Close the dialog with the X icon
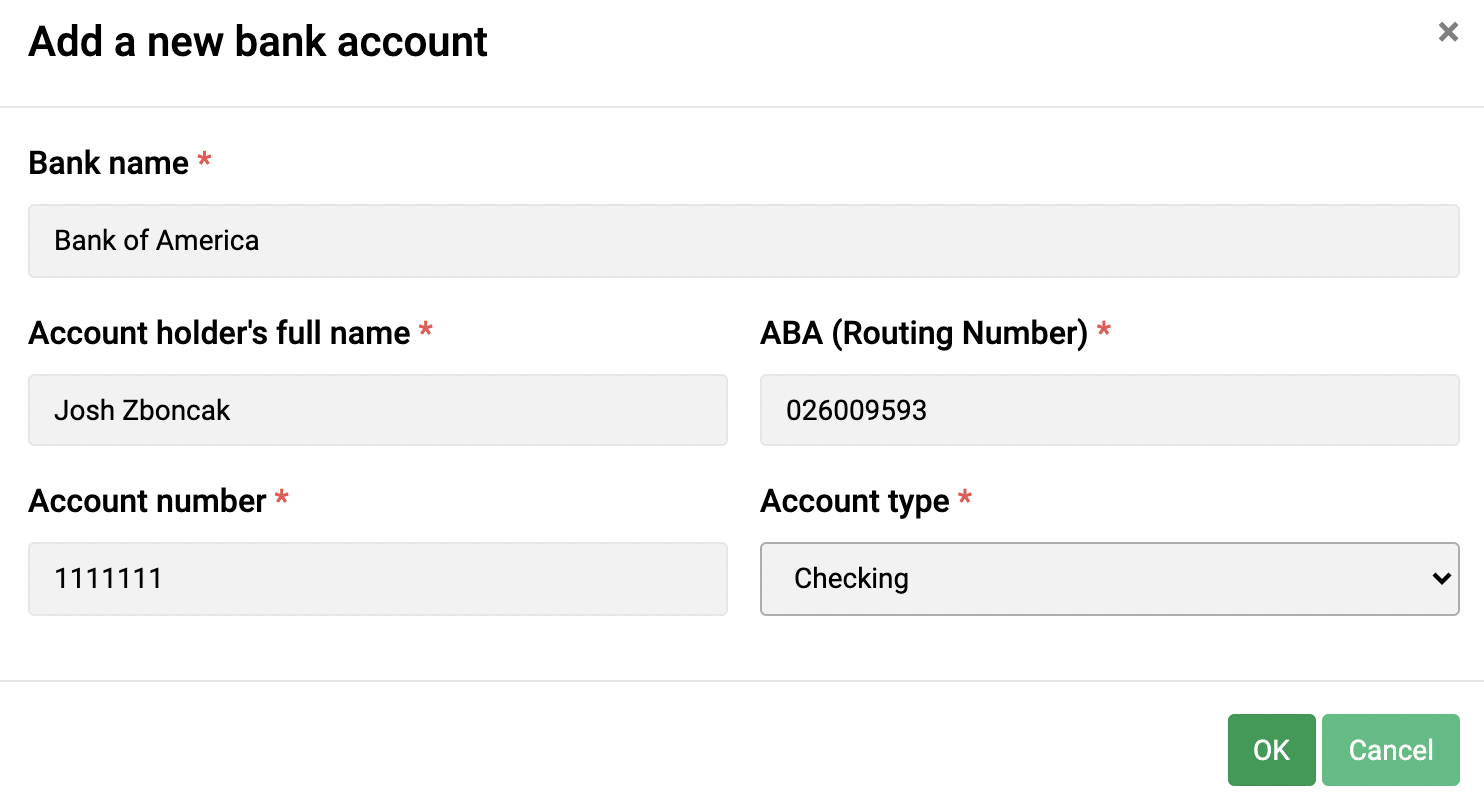Screen dimensions: 1484x802 coord(1447,33)
